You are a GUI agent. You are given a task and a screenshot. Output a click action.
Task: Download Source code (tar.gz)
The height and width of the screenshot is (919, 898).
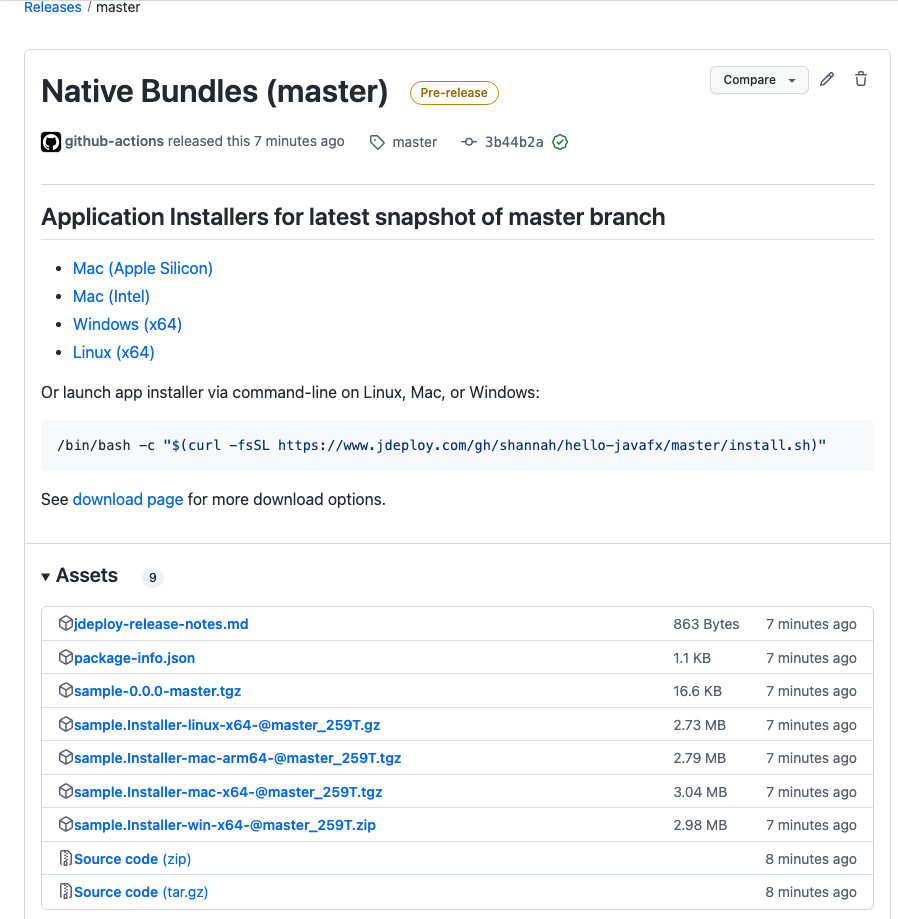coord(141,891)
